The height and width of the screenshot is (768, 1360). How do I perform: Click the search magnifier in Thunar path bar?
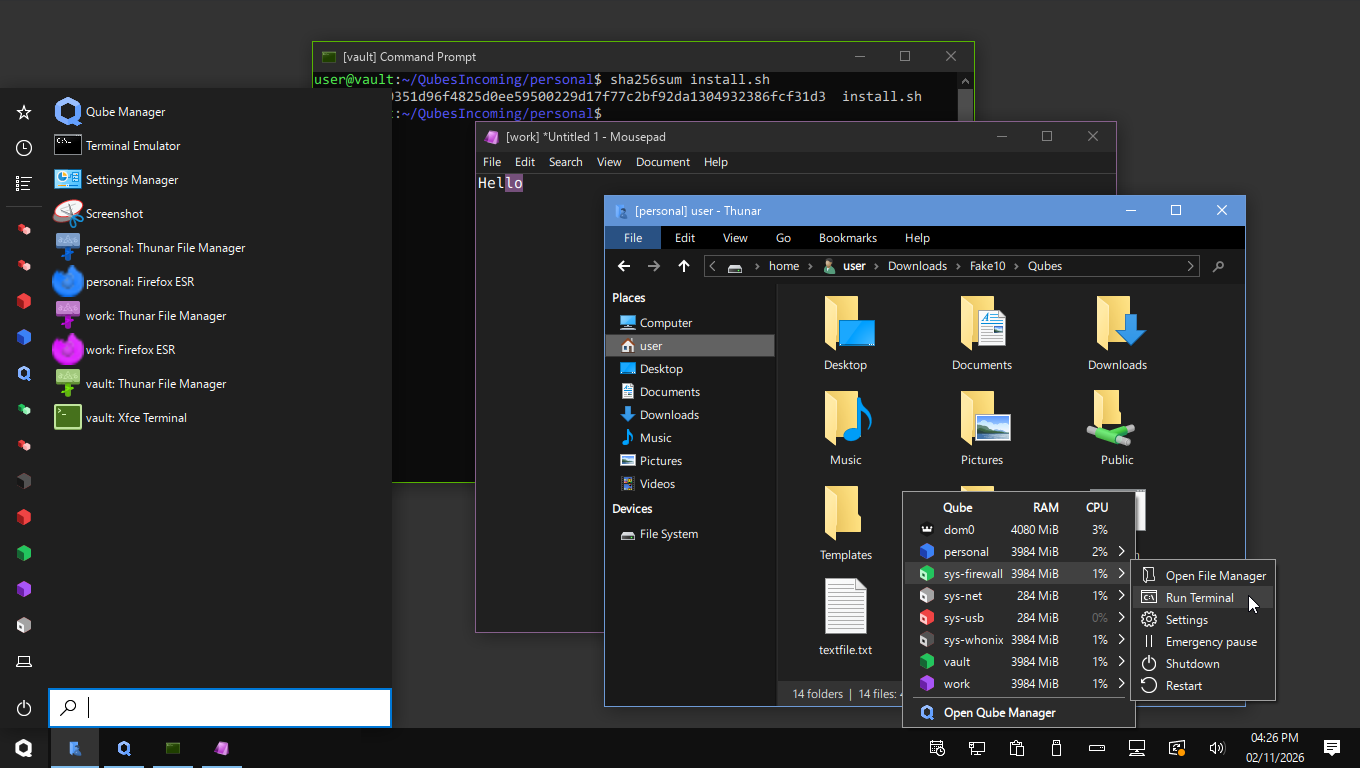pos(1218,266)
